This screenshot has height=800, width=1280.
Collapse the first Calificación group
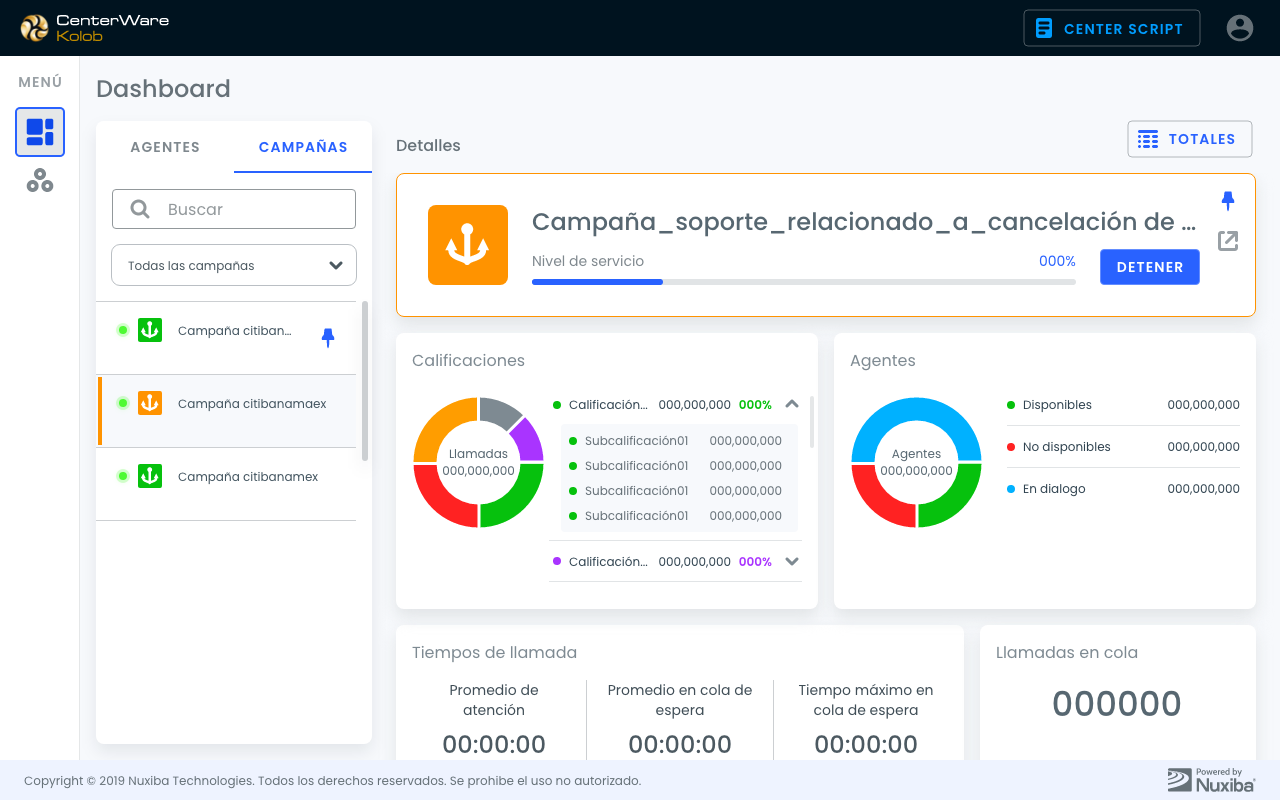(x=792, y=405)
